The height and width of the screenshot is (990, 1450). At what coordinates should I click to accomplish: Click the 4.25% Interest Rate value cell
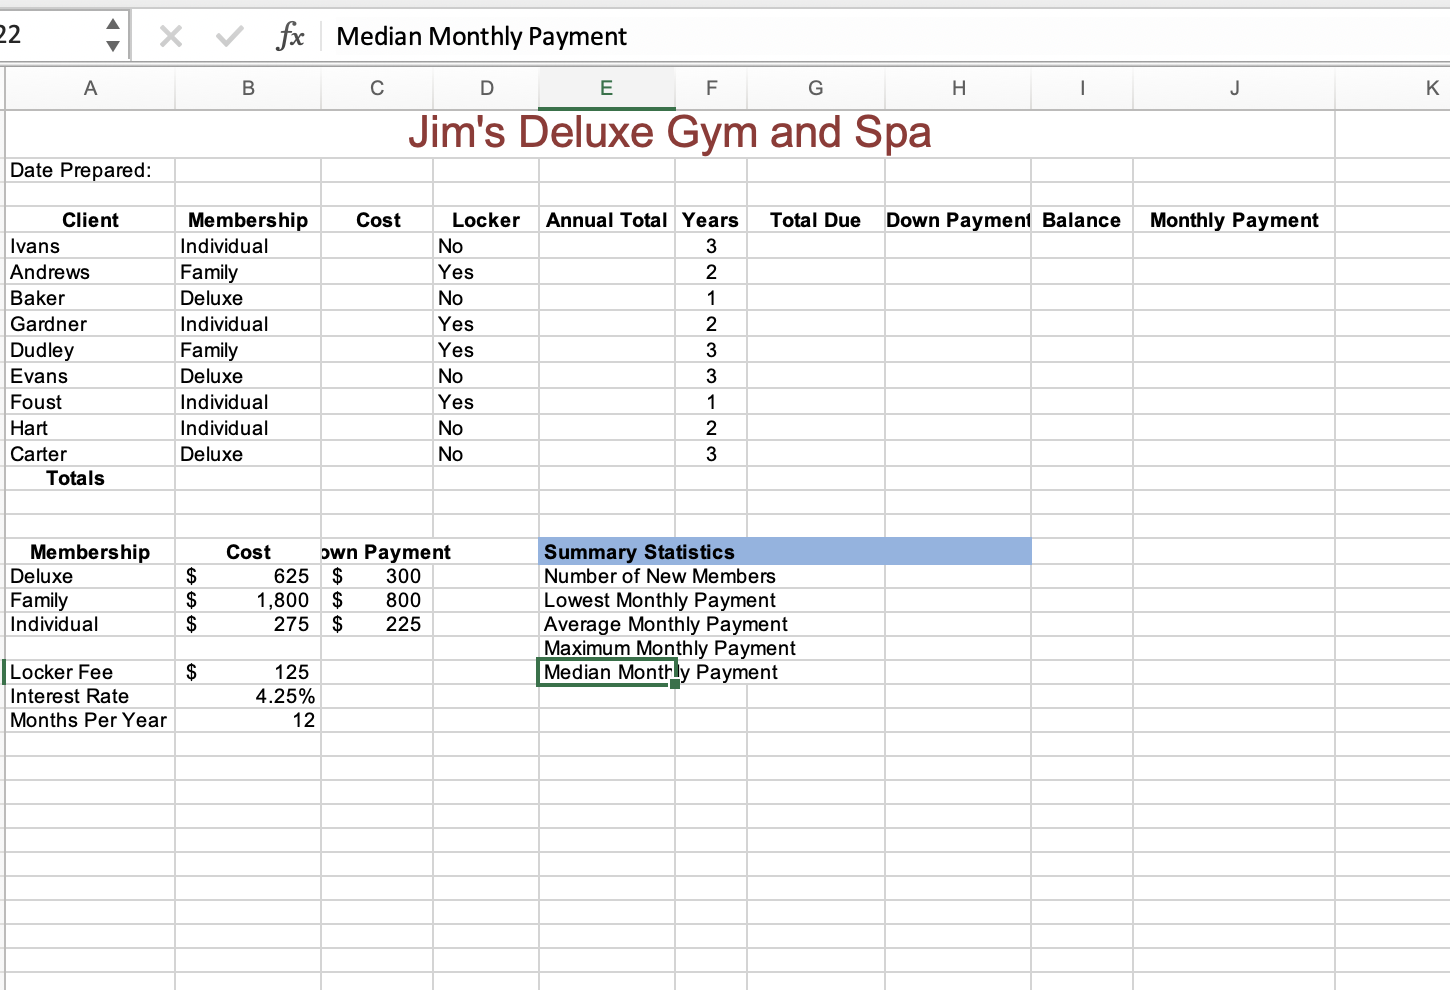point(247,696)
